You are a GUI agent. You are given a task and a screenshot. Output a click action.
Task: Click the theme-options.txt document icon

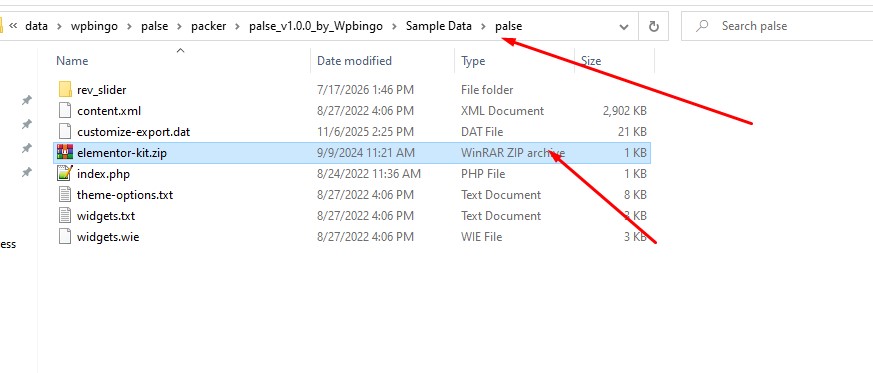click(x=65, y=195)
